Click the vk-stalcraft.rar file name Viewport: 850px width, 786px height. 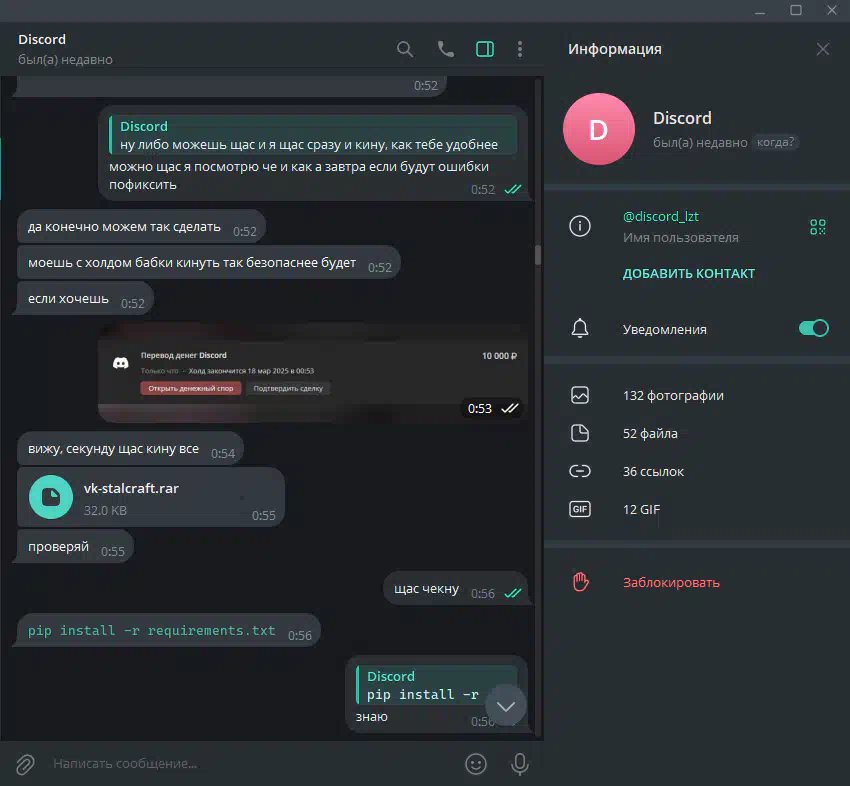tap(131, 488)
